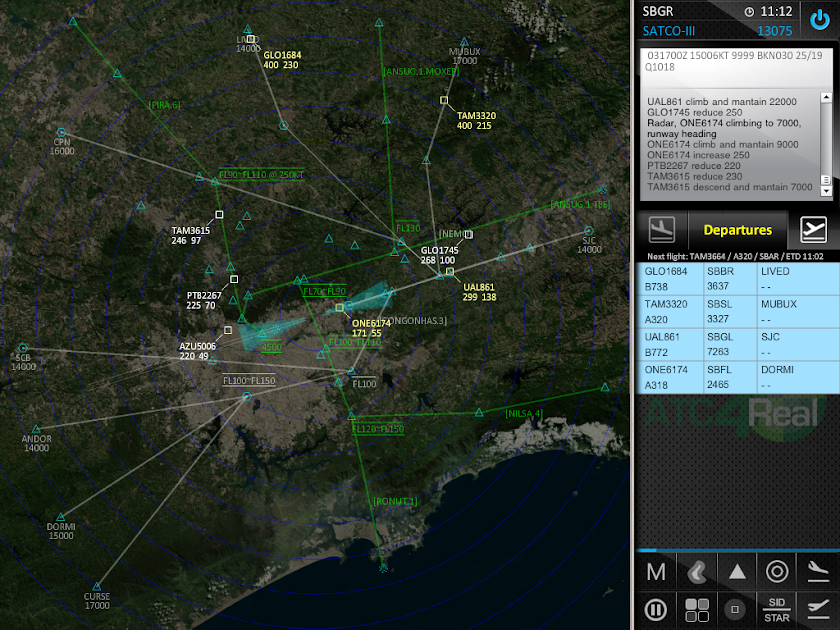Viewport: 840px width, 630px height.
Task: Toggle the range rings icon
Action: click(777, 572)
